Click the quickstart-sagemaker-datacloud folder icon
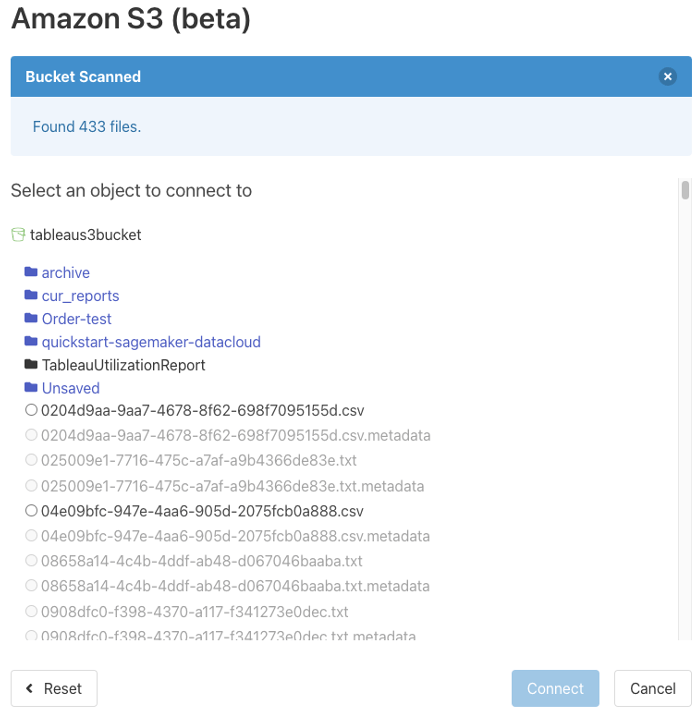Viewport: 695px width, 721px height. (x=31, y=341)
